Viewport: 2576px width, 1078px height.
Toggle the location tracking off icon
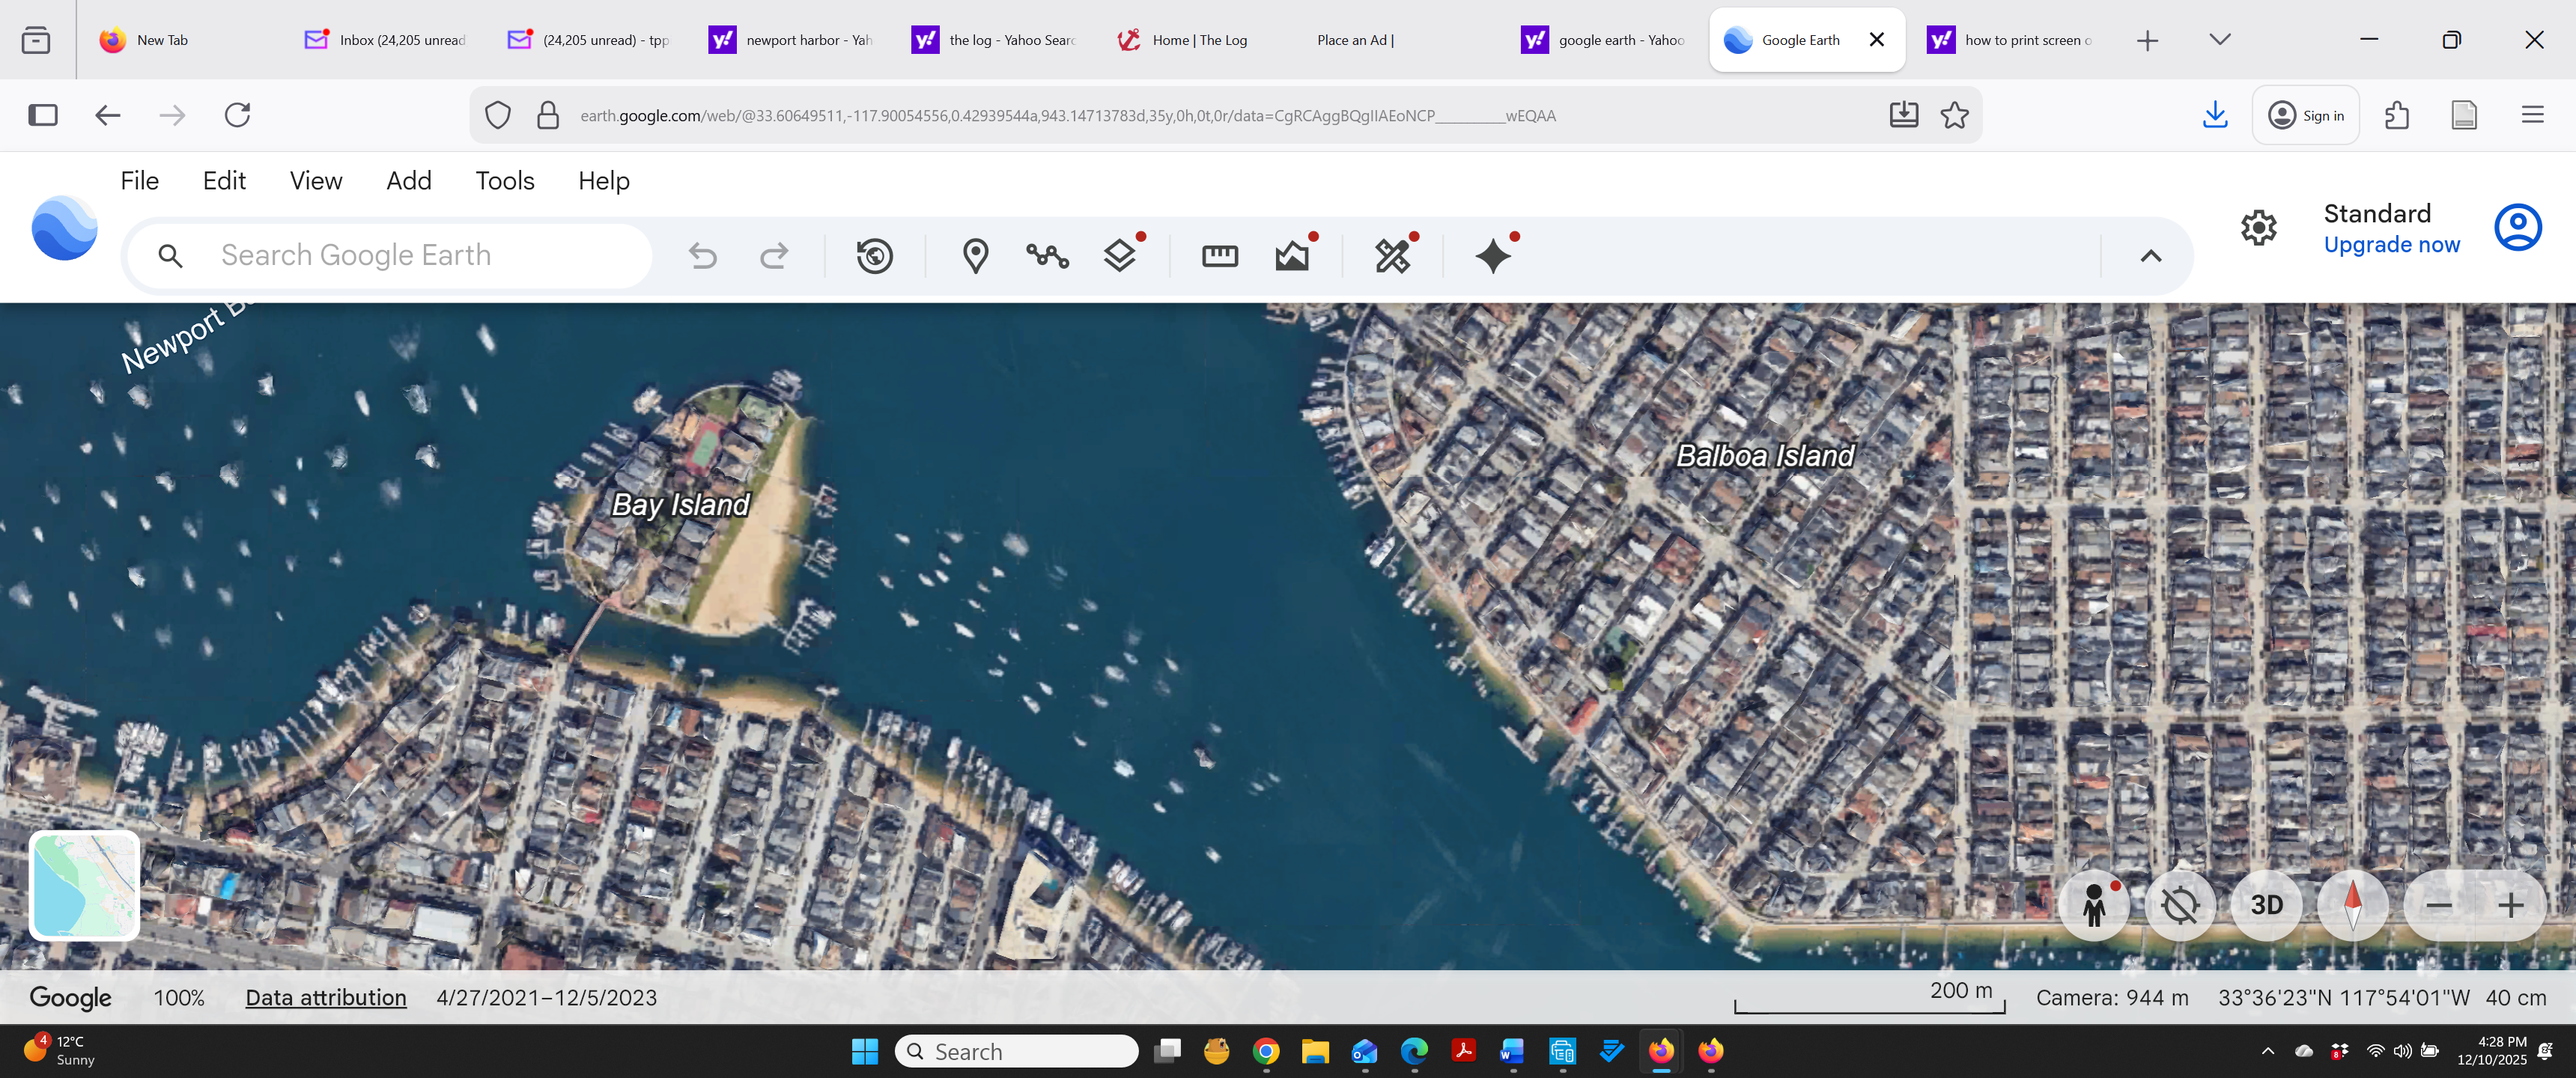(2179, 906)
